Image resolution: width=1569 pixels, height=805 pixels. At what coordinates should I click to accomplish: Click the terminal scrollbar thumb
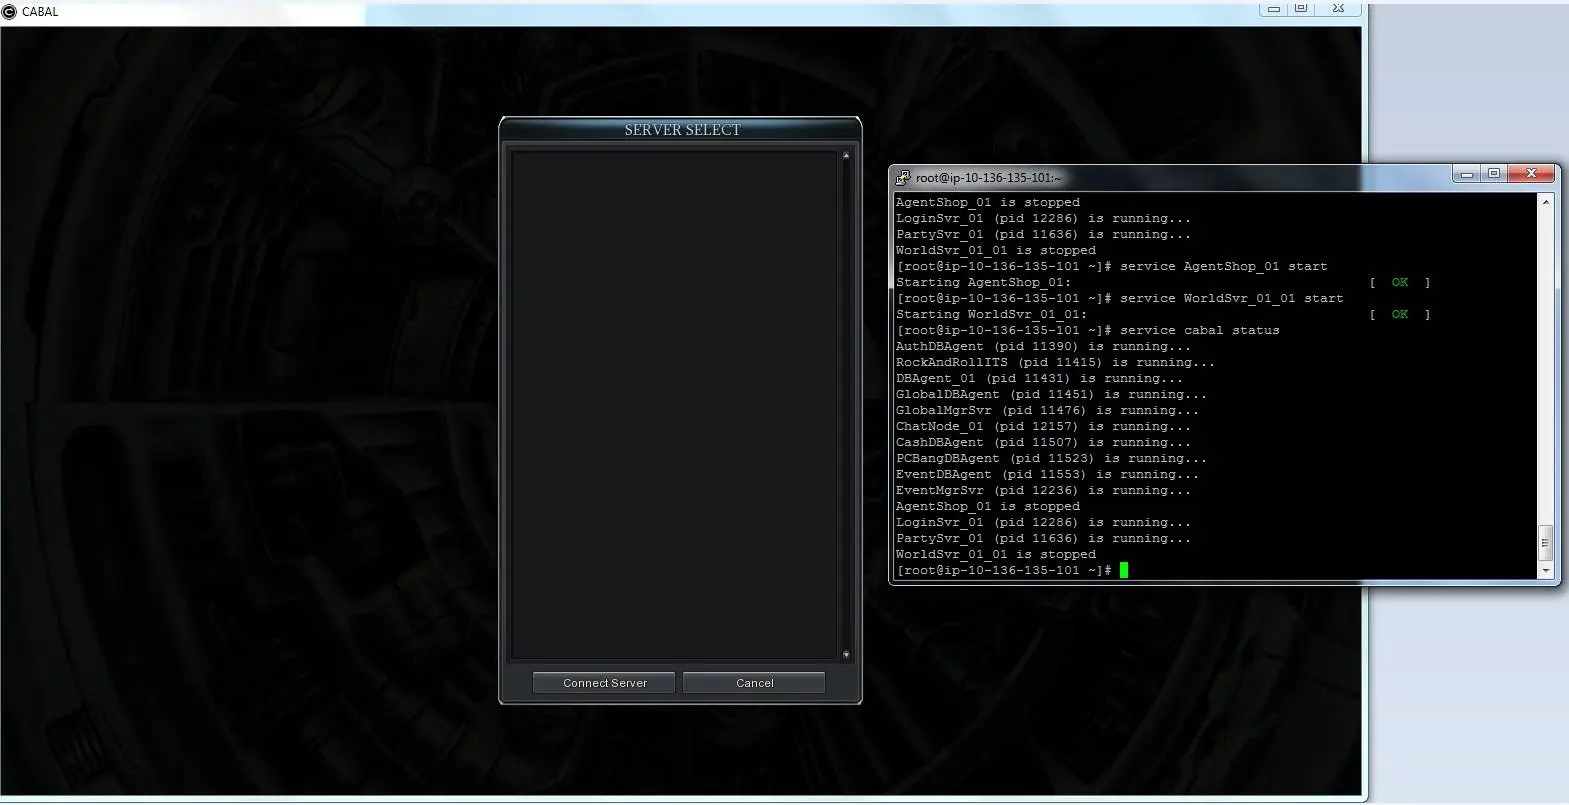pyautogui.click(x=1545, y=543)
